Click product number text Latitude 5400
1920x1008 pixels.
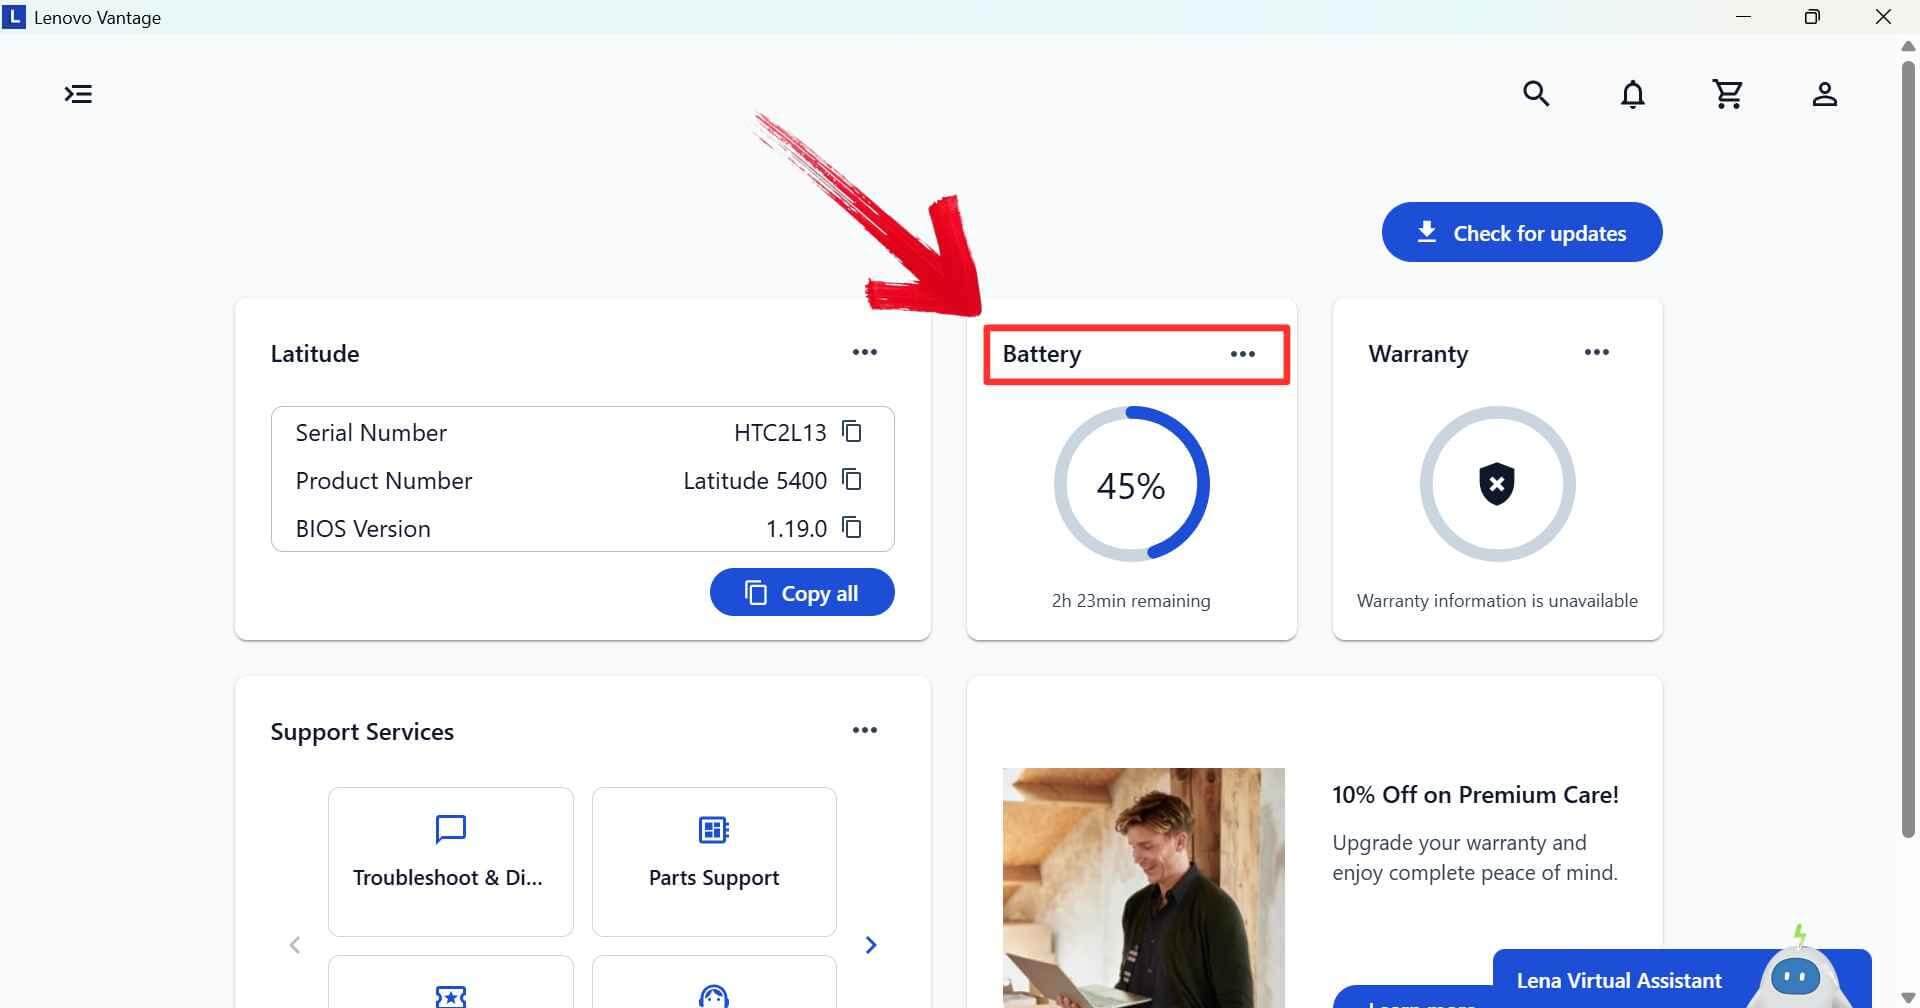(x=755, y=481)
